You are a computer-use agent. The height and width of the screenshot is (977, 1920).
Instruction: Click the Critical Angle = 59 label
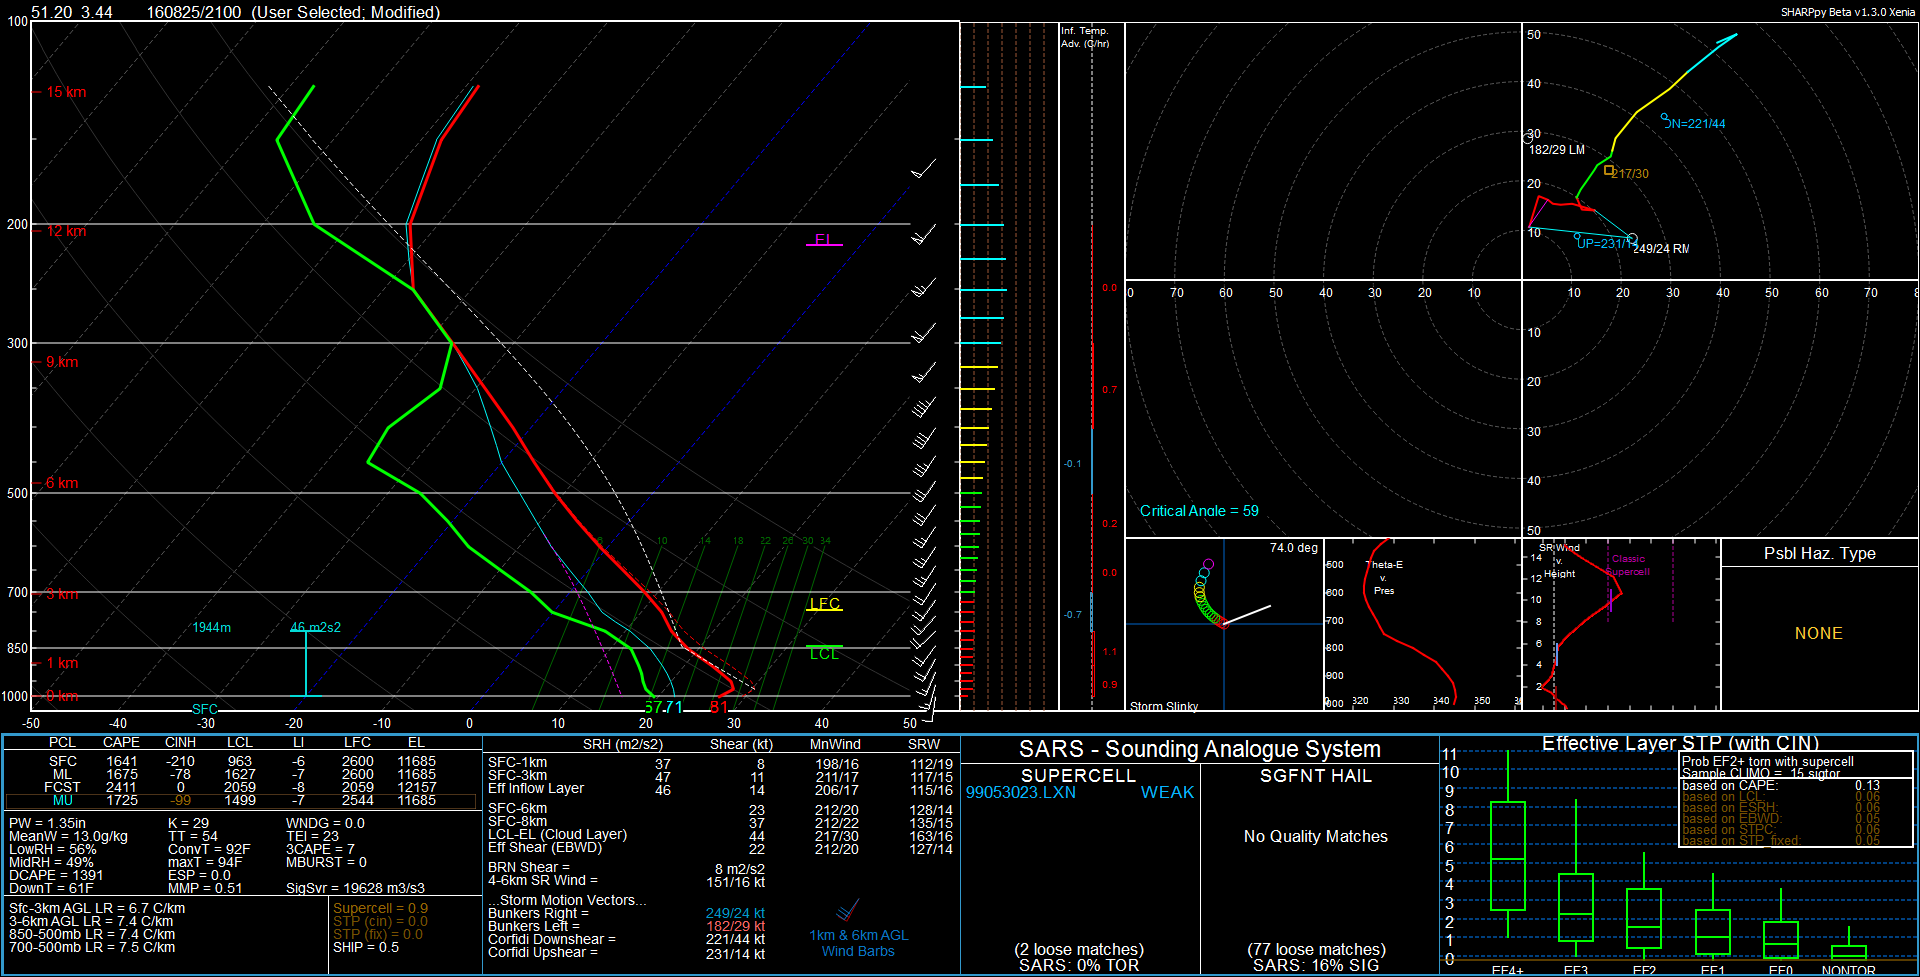(1199, 511)
